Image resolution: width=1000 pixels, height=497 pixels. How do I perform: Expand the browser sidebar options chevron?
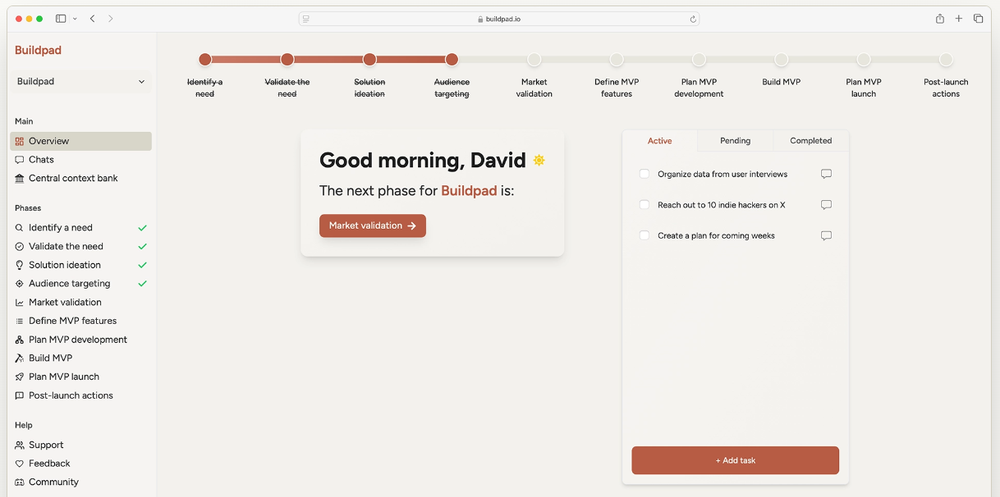[75, 19]
